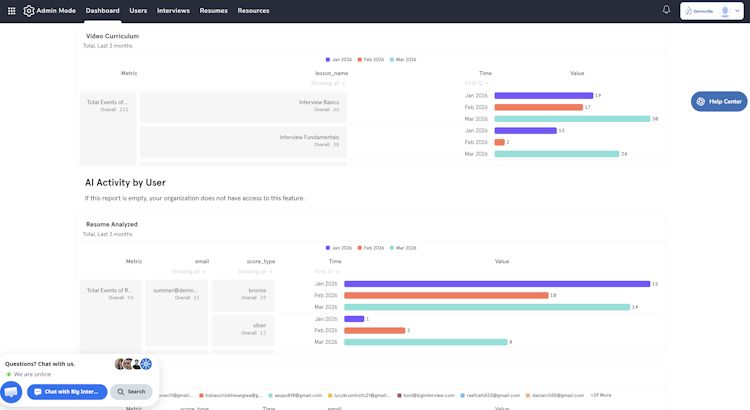Click the user avatar in account box
Screen dimensions: 750x410
coord(725,11)
